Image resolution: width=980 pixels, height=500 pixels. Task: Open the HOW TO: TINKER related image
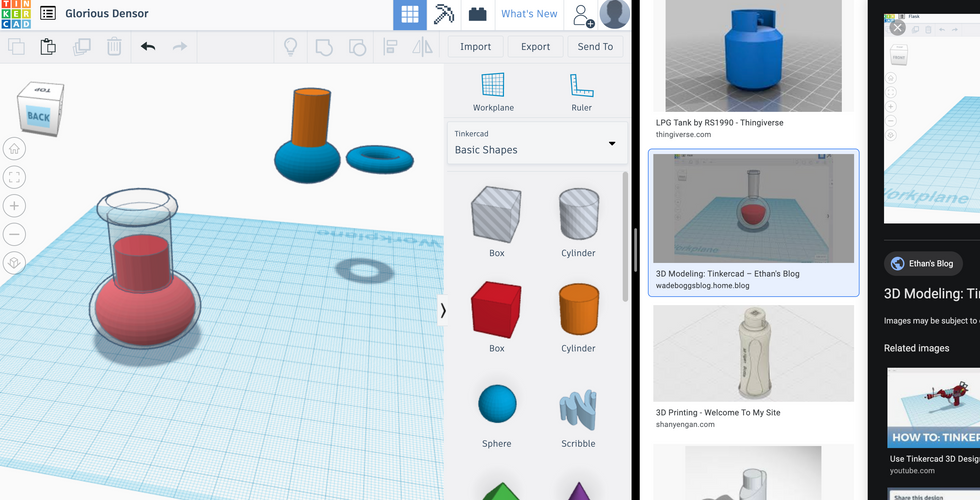pyautogui.click(x=934, y=408)
